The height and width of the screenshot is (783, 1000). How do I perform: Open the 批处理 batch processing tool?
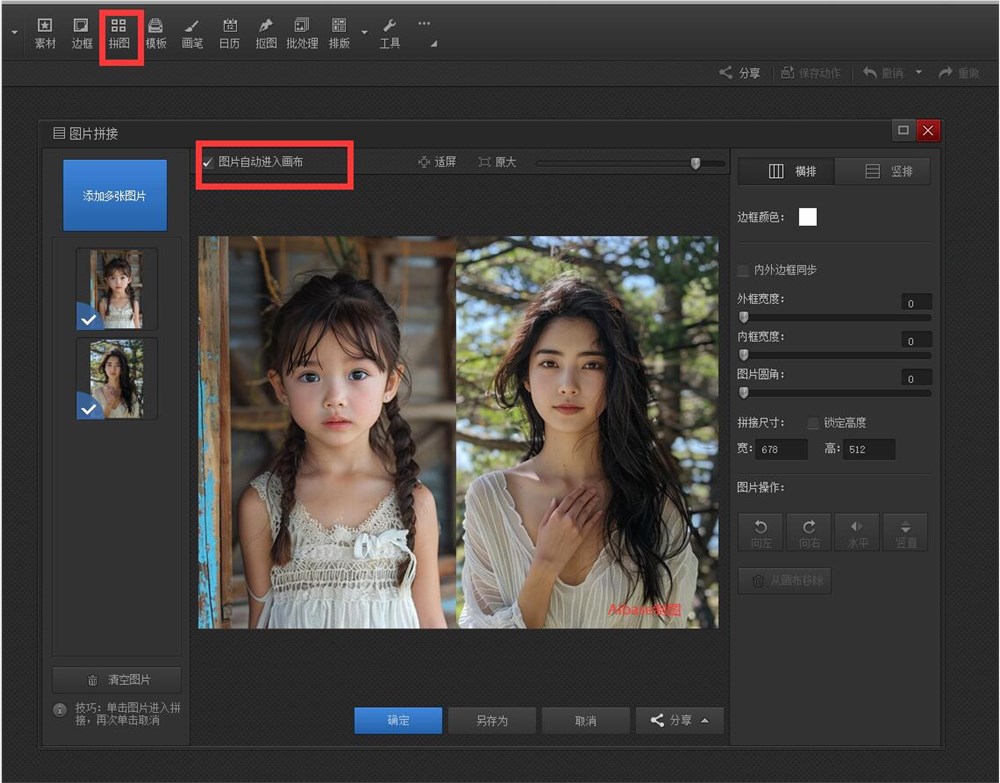[x=302, y=34]
